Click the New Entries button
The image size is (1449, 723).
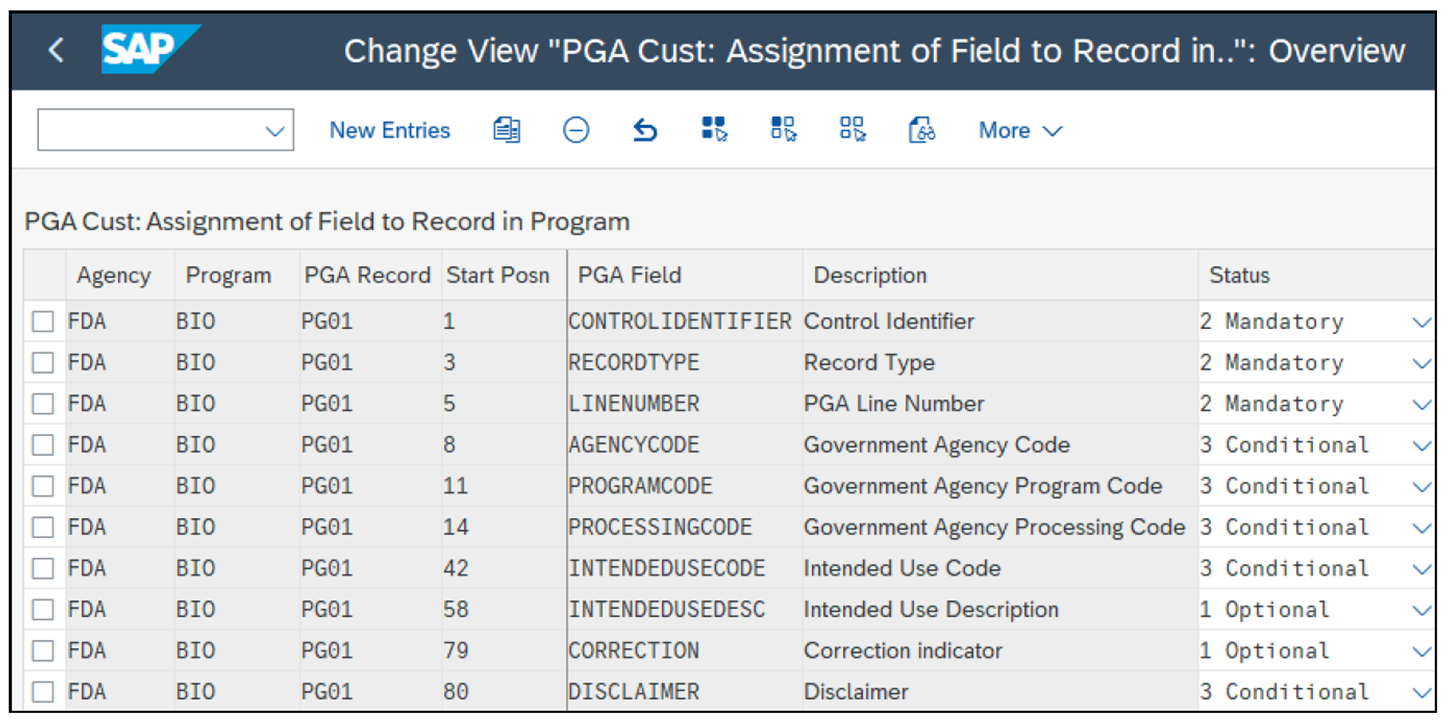click(389, 129)
